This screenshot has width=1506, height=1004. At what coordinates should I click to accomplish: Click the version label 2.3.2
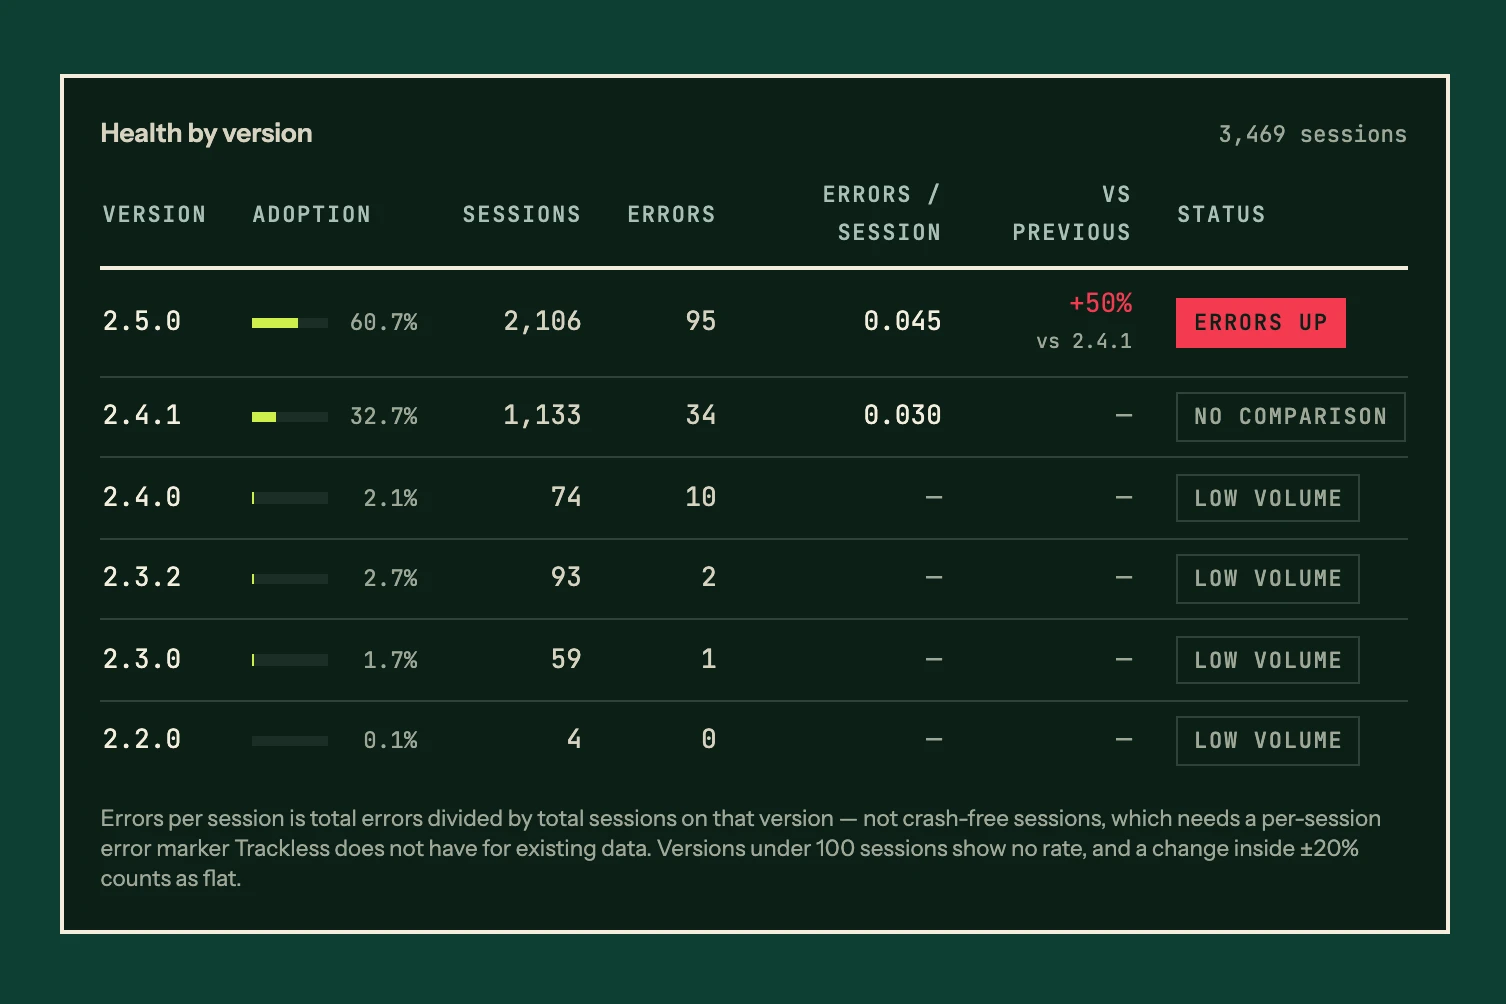(x=142, y=577)
